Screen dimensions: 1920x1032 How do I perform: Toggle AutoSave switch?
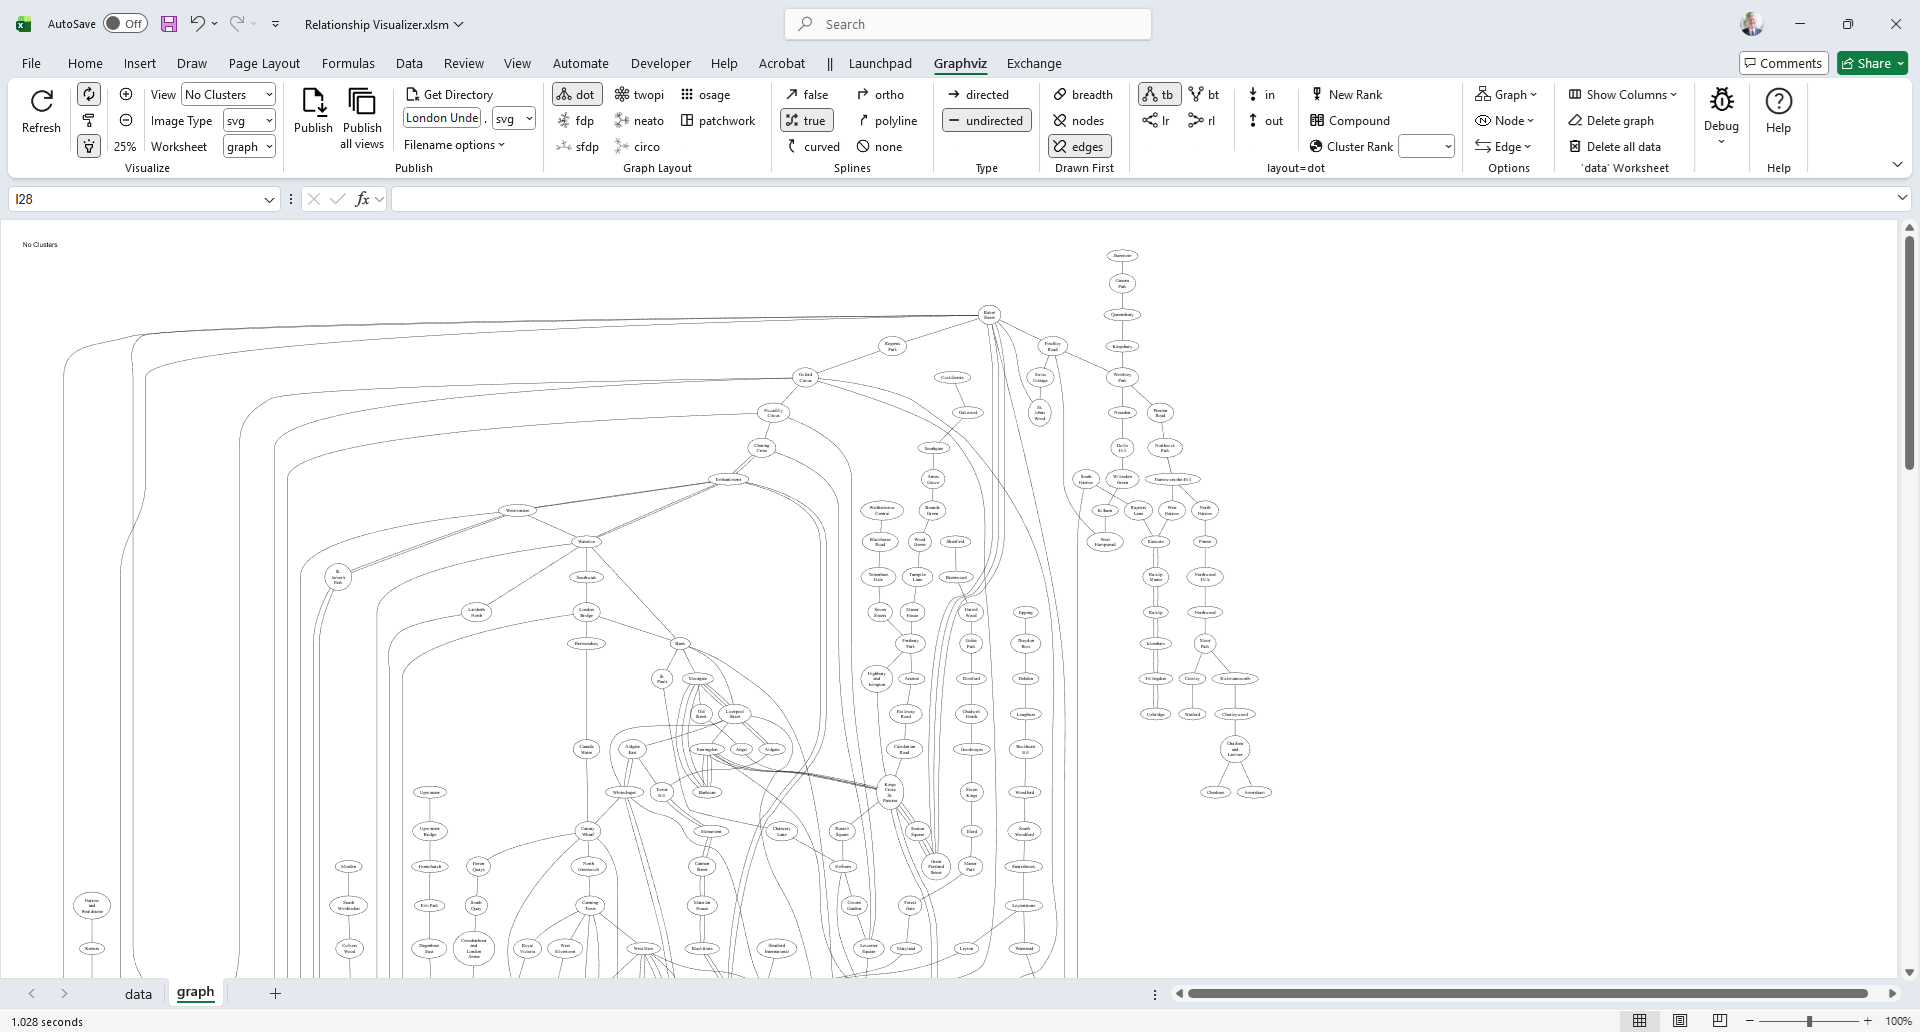tap(125, 24)
